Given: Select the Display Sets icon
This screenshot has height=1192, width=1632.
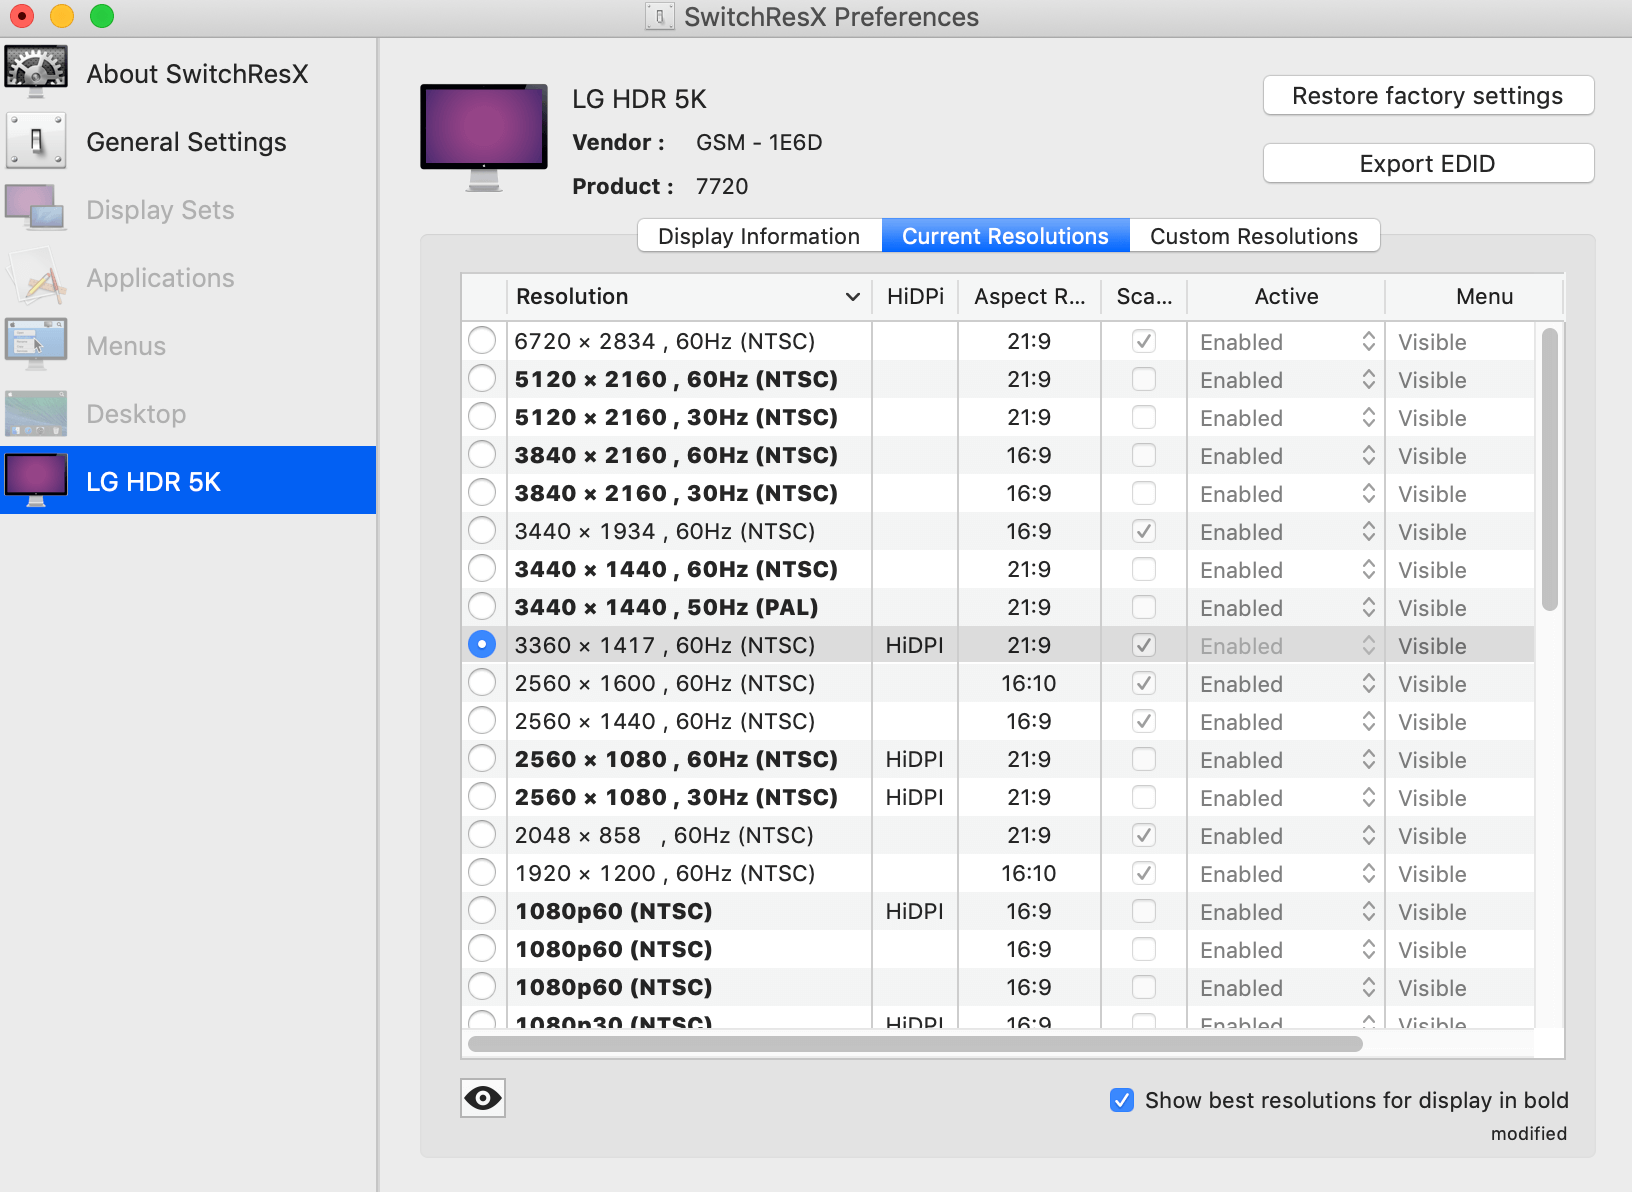Looking at the screenshot, I should click(x=36, y=209).
